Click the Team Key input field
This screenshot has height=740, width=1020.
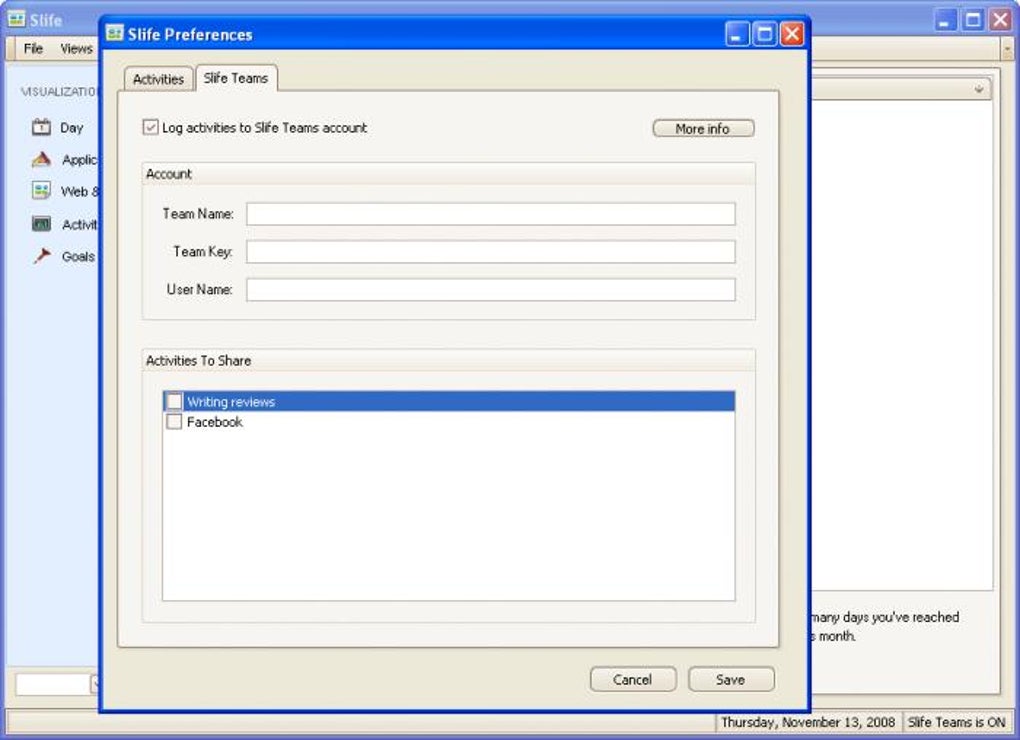490,252
